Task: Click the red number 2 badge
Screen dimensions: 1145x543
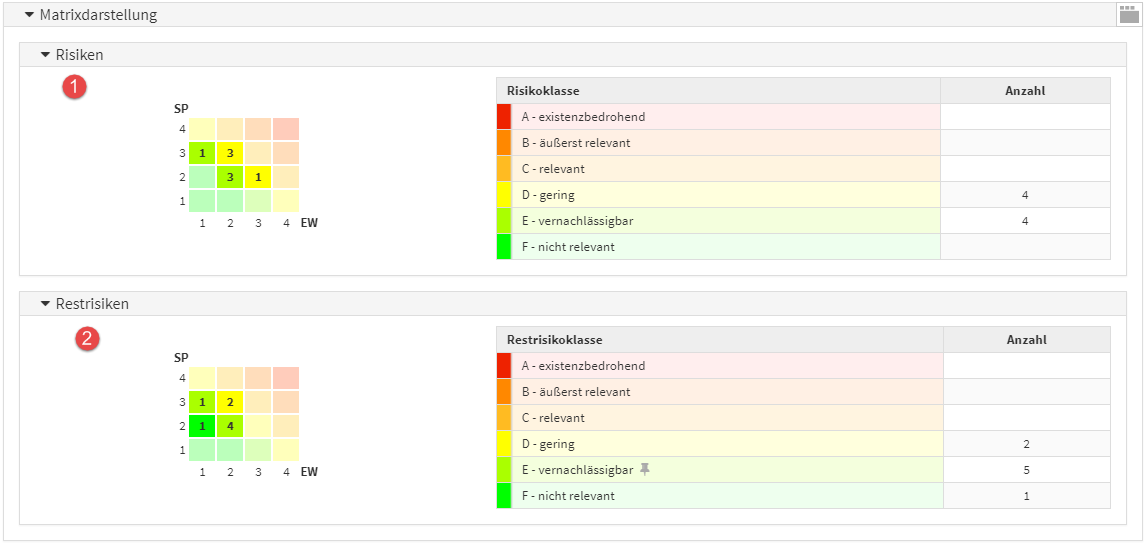Action: pyautogui.click(x=88, y=339)
